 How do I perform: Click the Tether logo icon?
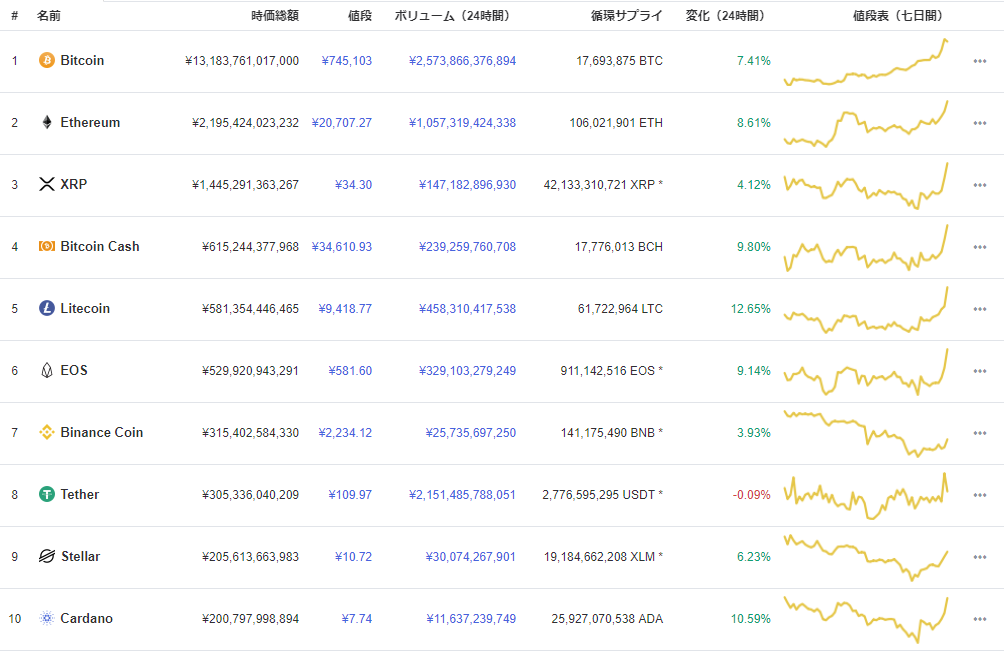[x=47, y=494]
